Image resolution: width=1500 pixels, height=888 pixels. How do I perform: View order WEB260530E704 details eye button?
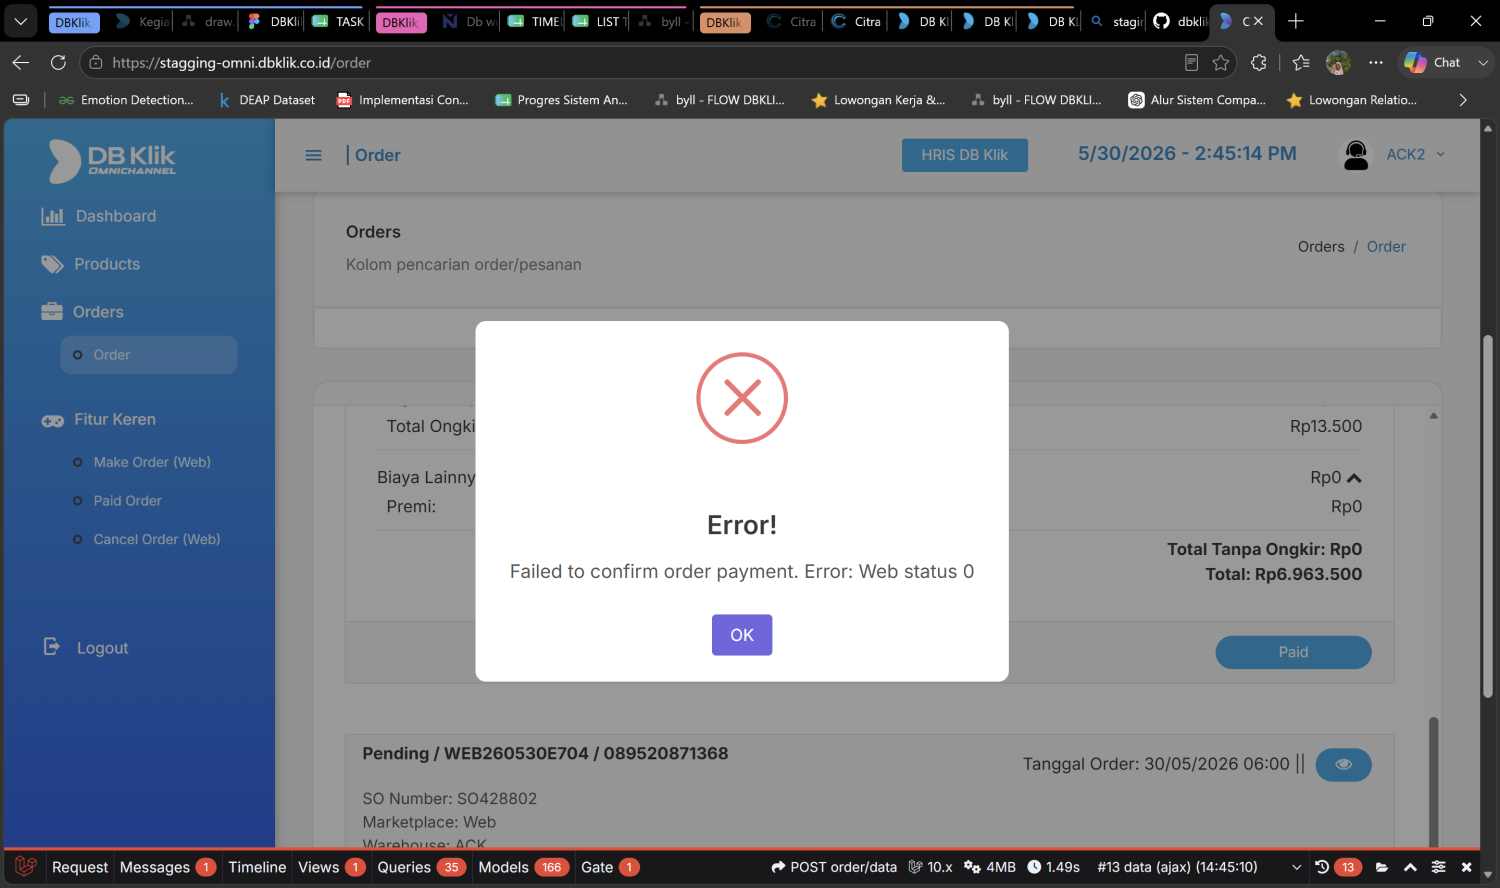1343,764
